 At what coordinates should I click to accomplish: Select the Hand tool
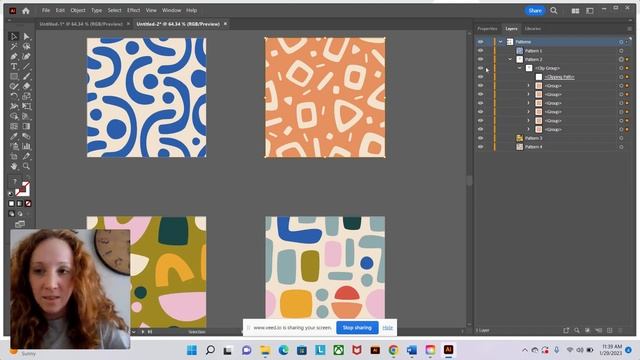[14, 166]
